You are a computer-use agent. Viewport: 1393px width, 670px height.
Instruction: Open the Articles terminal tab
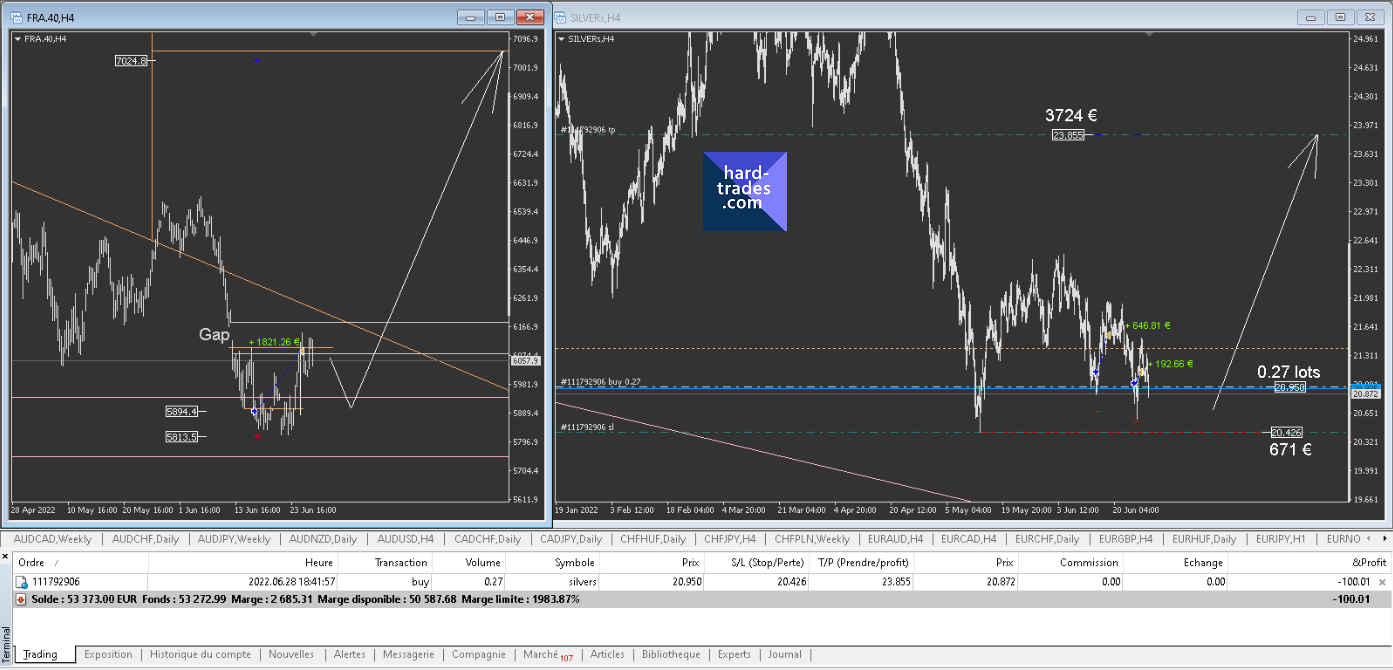(x=607, y=654)
